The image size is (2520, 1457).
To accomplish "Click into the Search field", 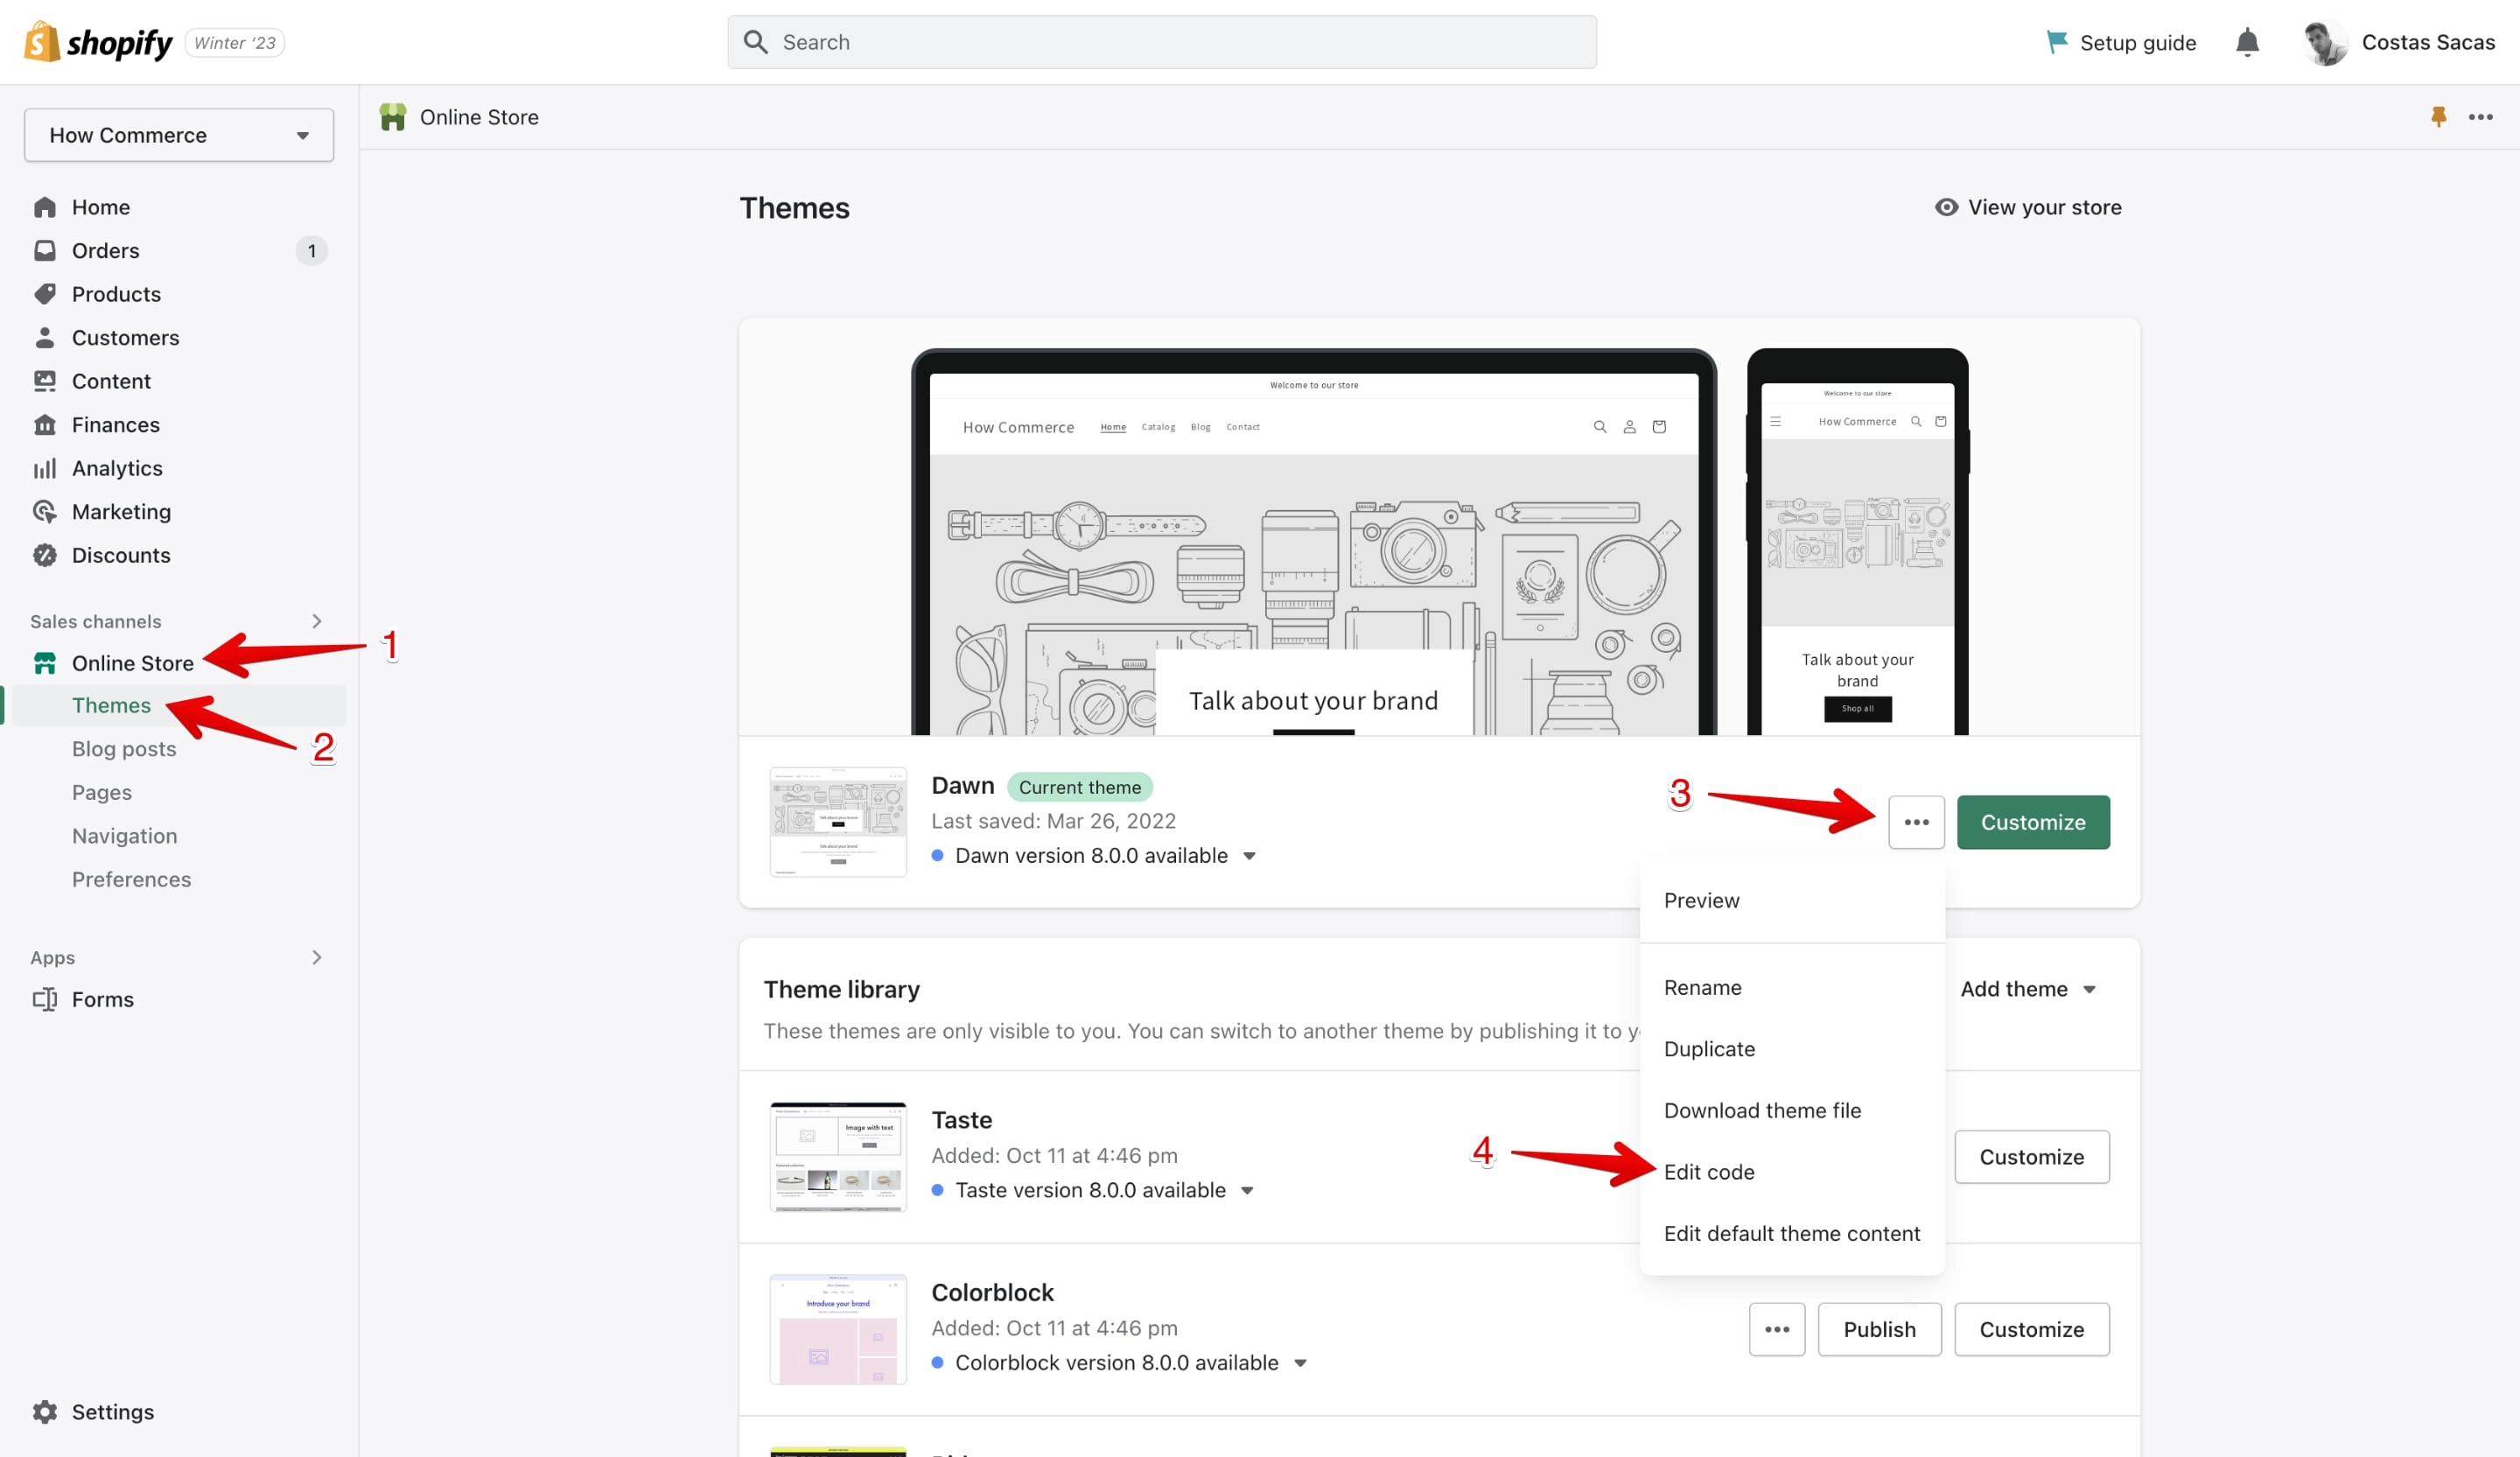I will pos(1162,42).
